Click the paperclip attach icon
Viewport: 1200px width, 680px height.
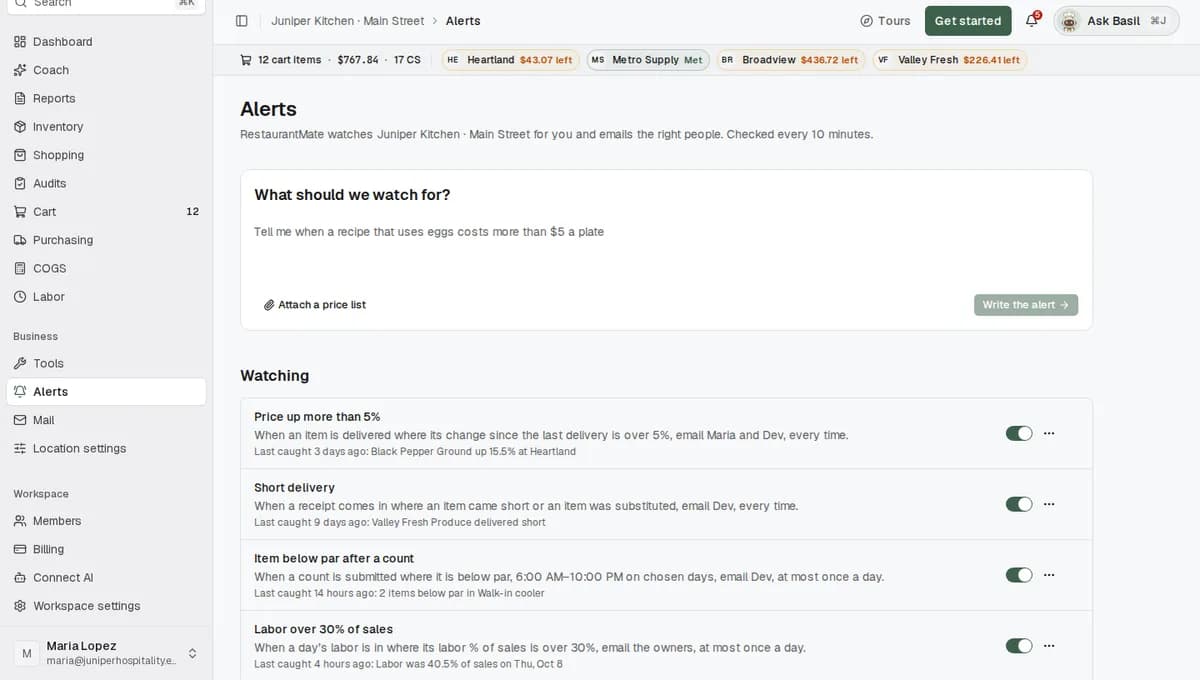pos(269,305)
